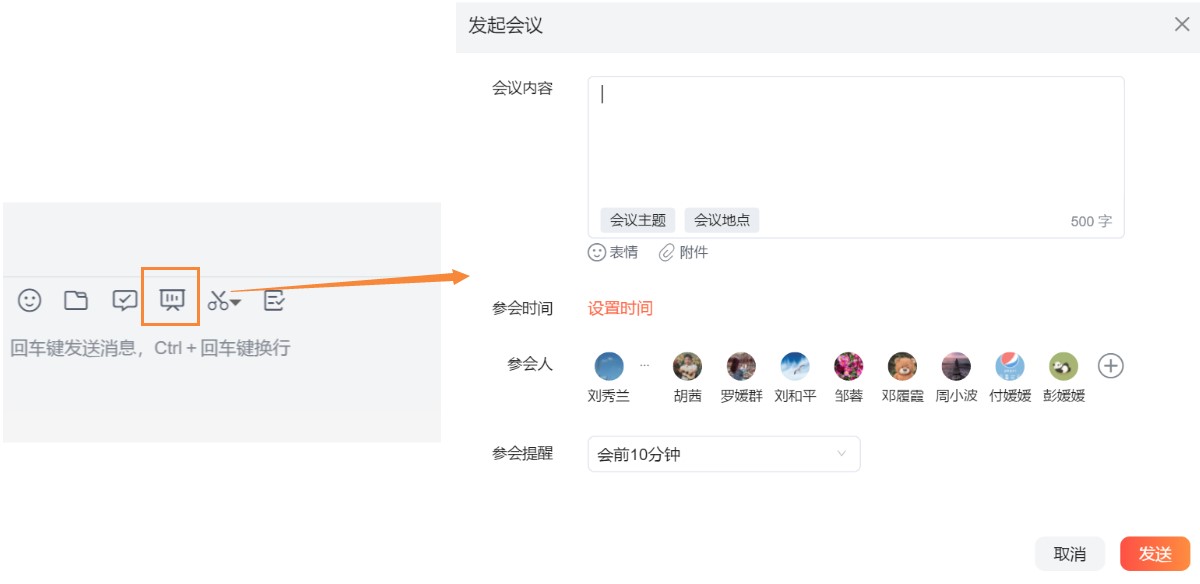
Task: Insert the 会议主题 tag into meeting content
Action: (637, 219)
